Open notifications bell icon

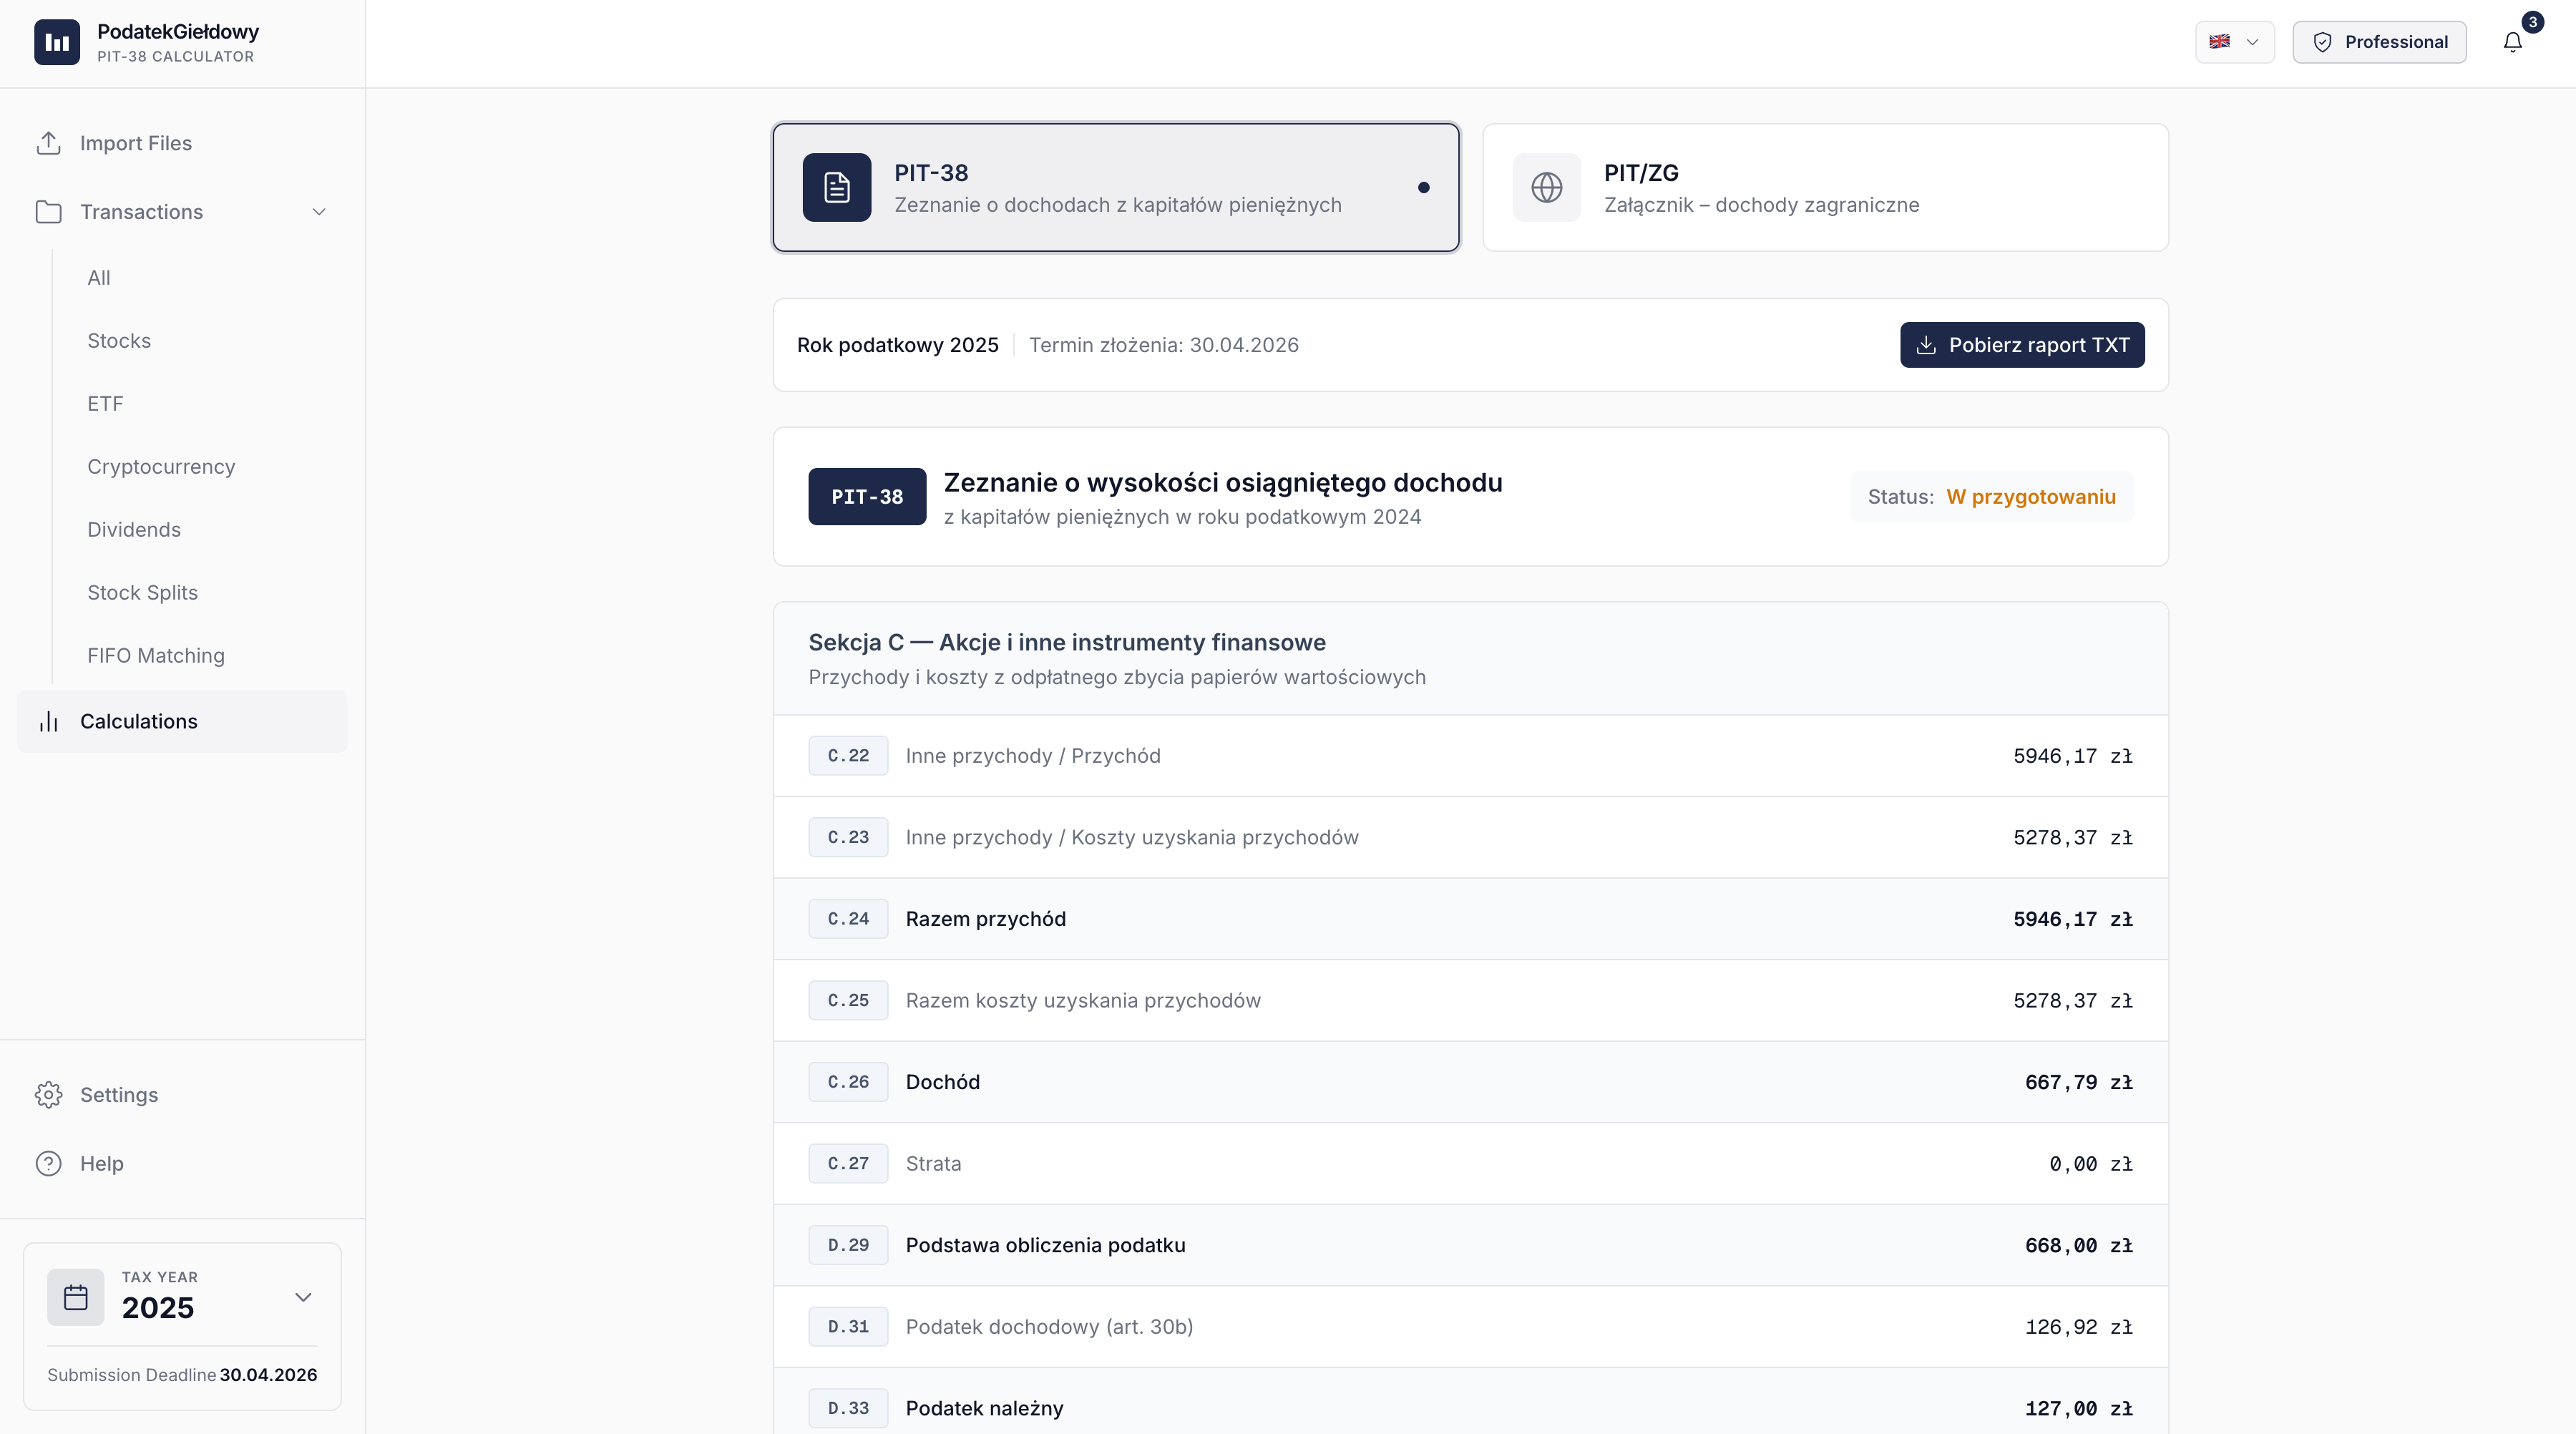pyautogui.click(x=2512, y=42)
